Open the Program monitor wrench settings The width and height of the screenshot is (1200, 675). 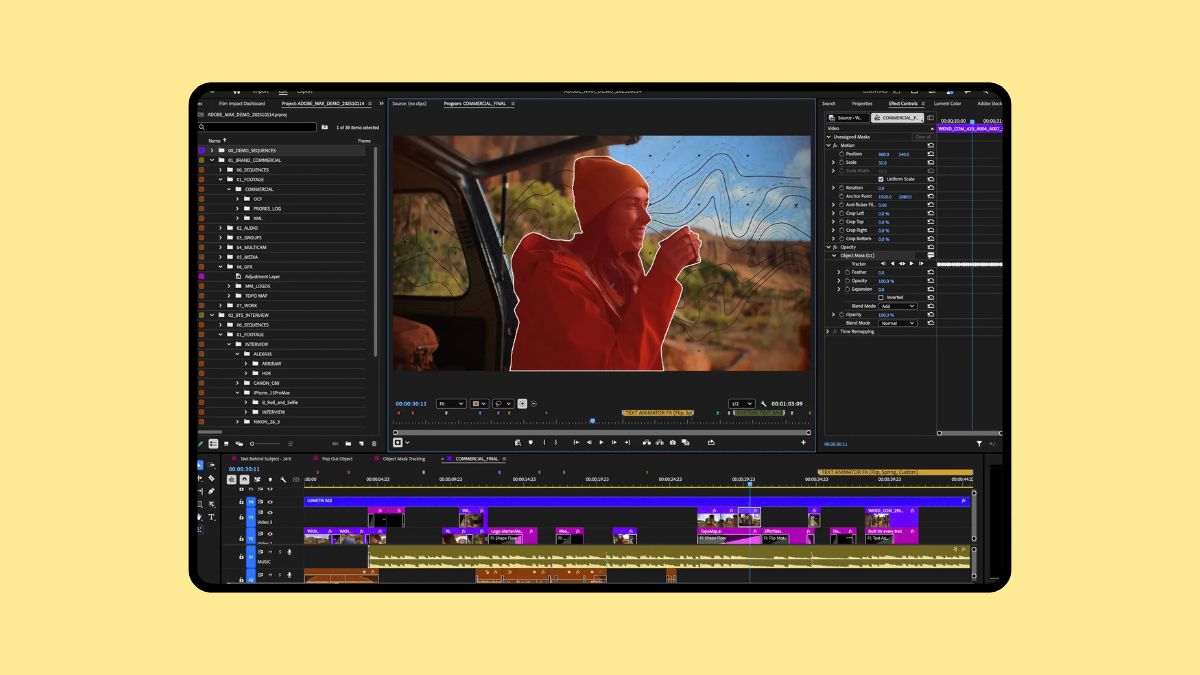pyautogui.click(x=763, y=404)
